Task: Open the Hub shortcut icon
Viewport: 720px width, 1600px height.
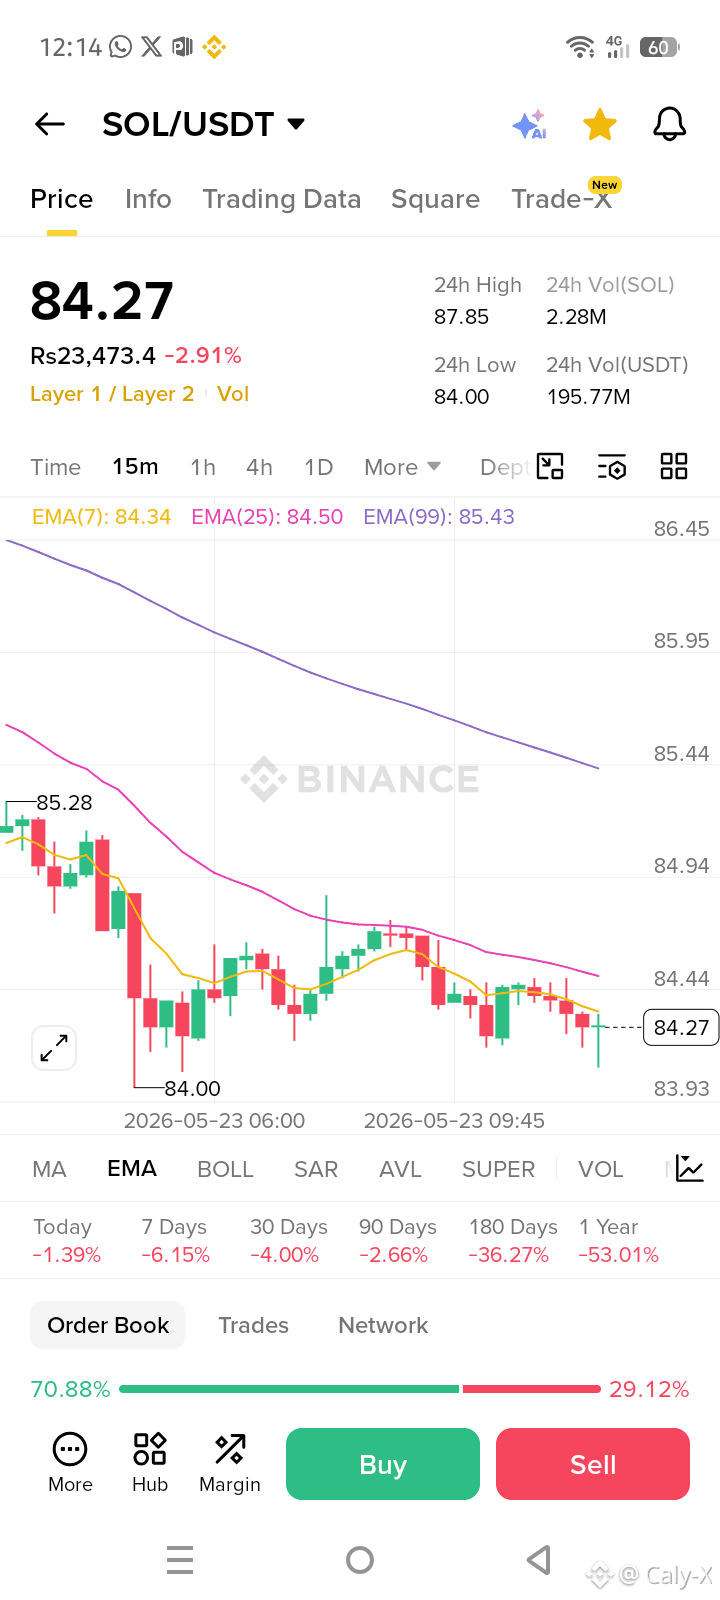Action: click(x=150, y=1463)
